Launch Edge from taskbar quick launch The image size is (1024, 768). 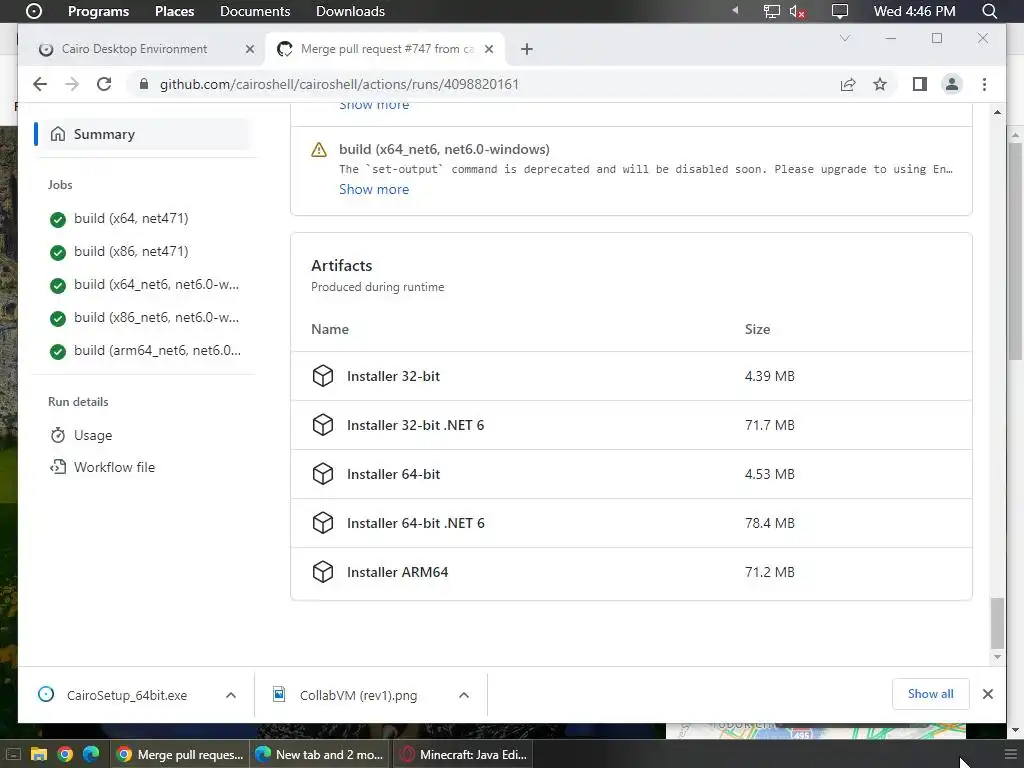pos(91,754)
